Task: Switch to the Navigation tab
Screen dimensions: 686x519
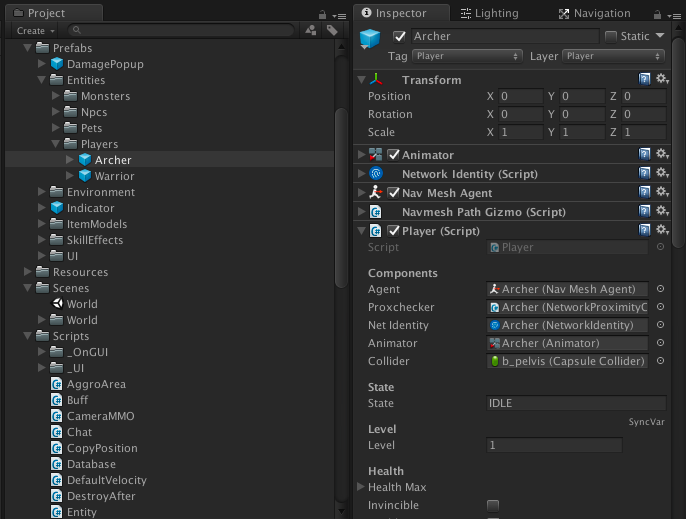Action: 595,14
